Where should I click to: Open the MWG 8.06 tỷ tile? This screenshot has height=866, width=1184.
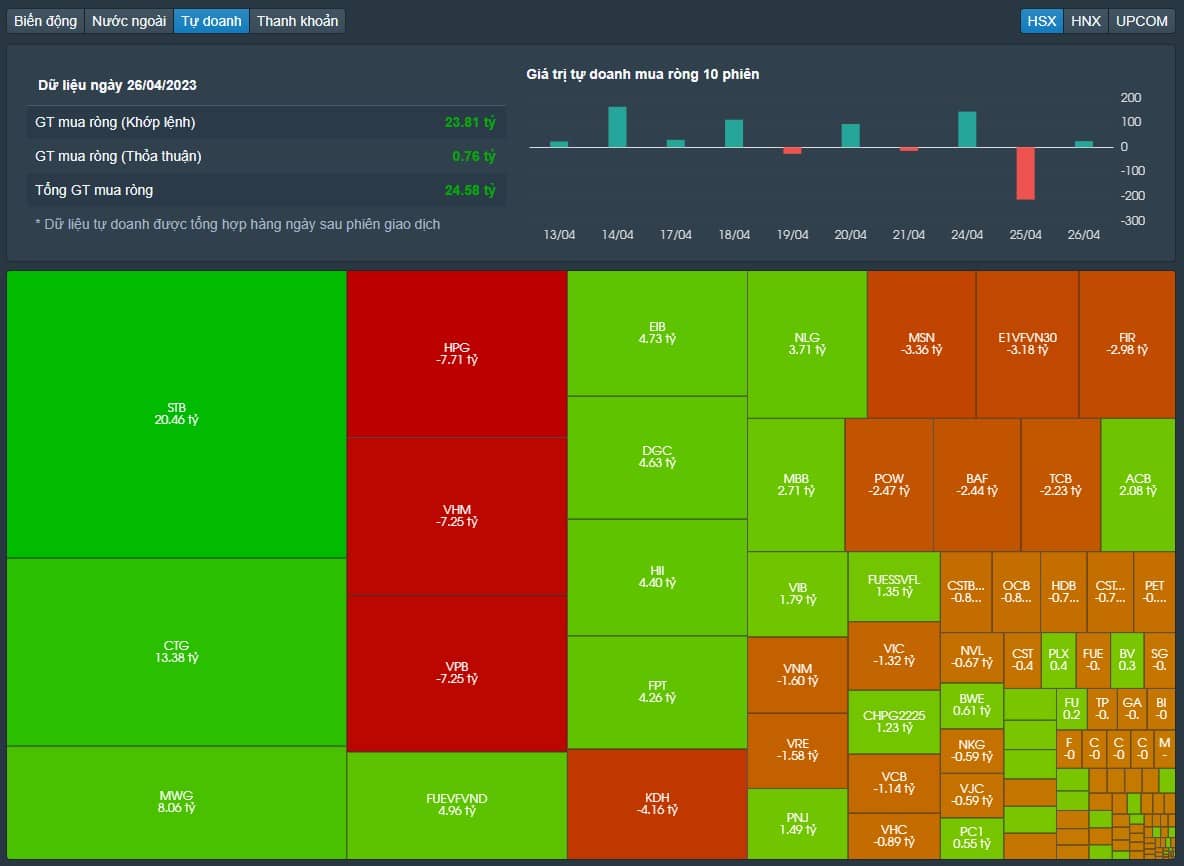click(x=177, y=802)
